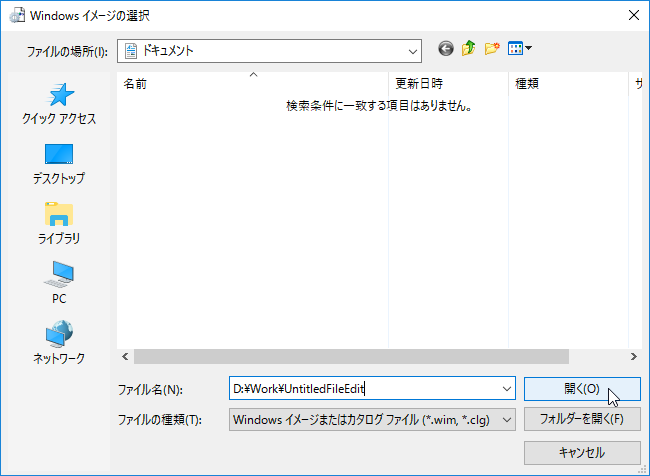This screenshot has width=650, height=476.
Task: Select PC in the places bar
Action: point(59,283)
